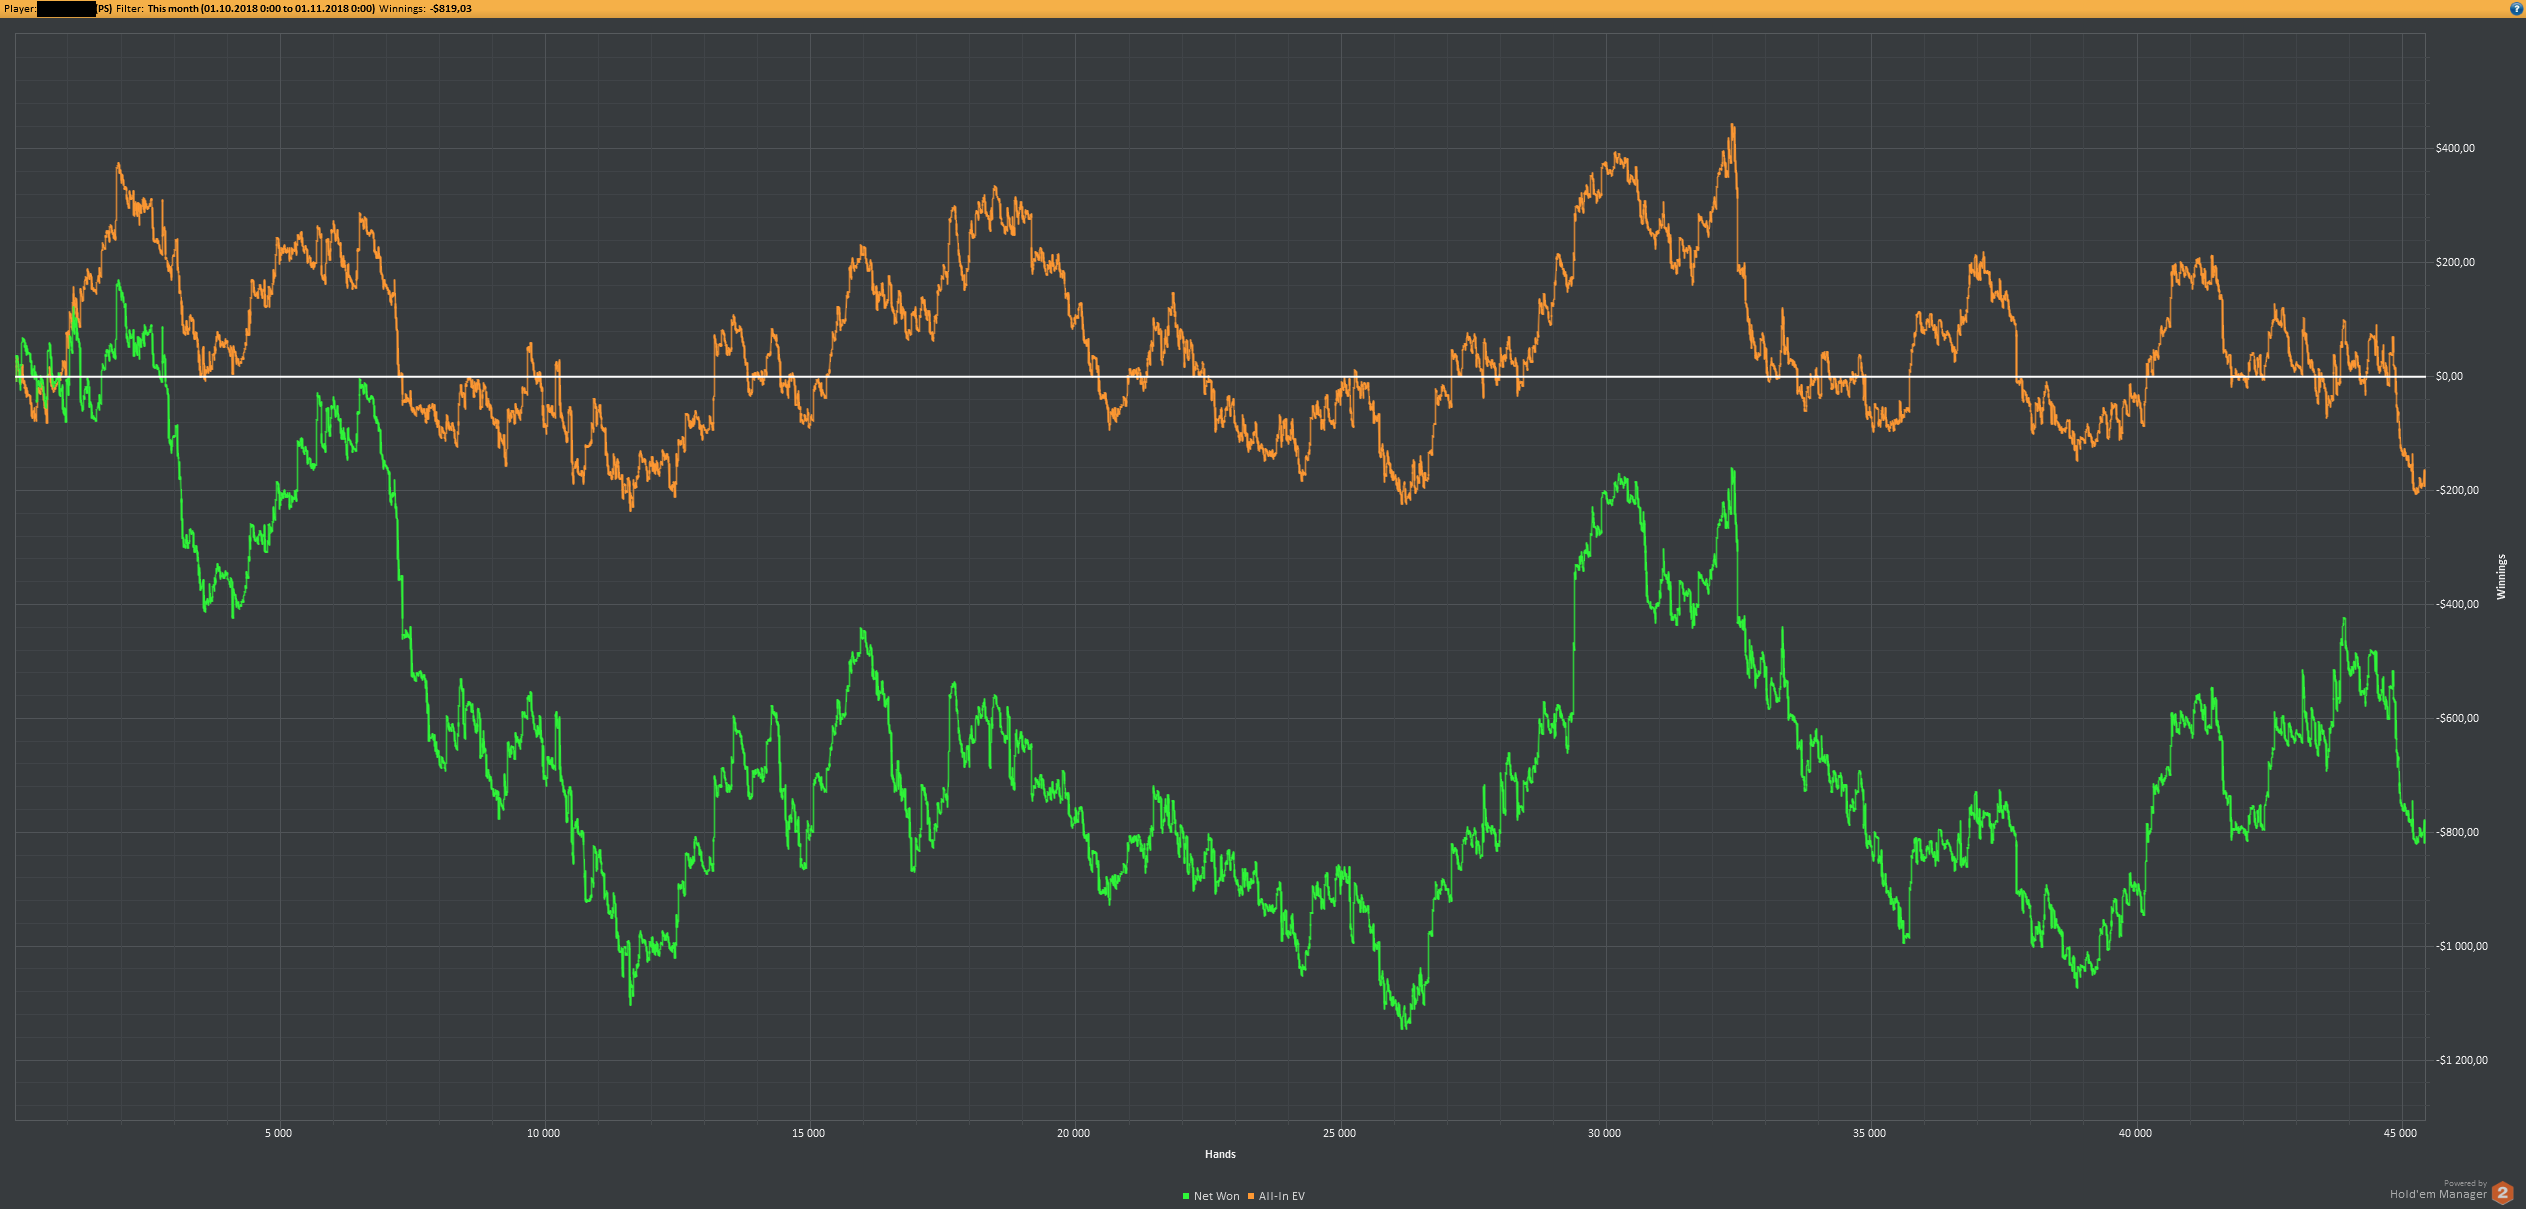Screen dimensions: 2526x1209
Task: Click the Winnings y-axis title
Action: pos(2501,577)
